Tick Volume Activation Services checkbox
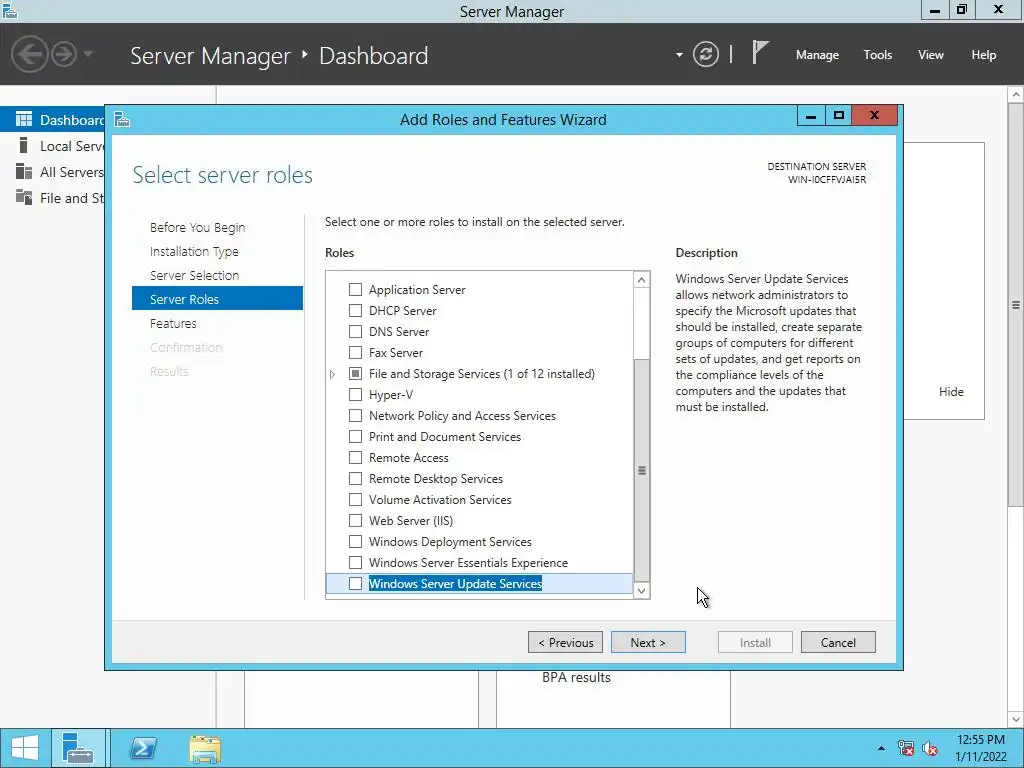 [x=355, y=500]
